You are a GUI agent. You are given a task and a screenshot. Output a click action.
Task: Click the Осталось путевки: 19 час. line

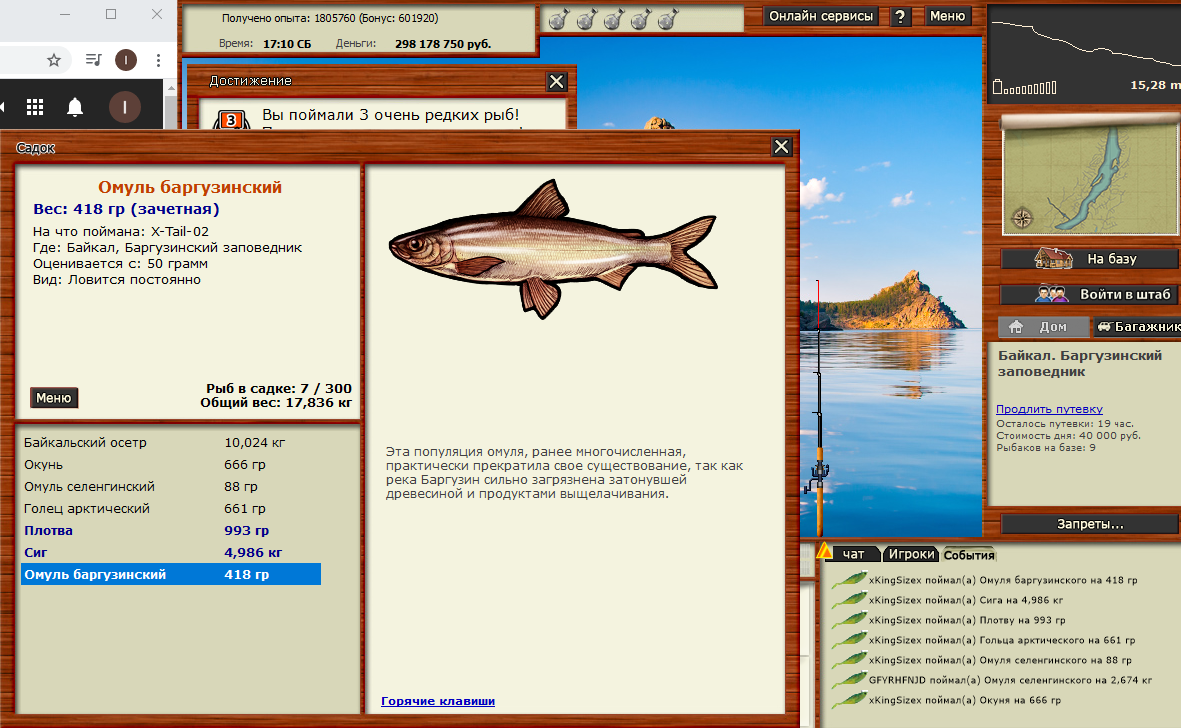point(1065,424)
